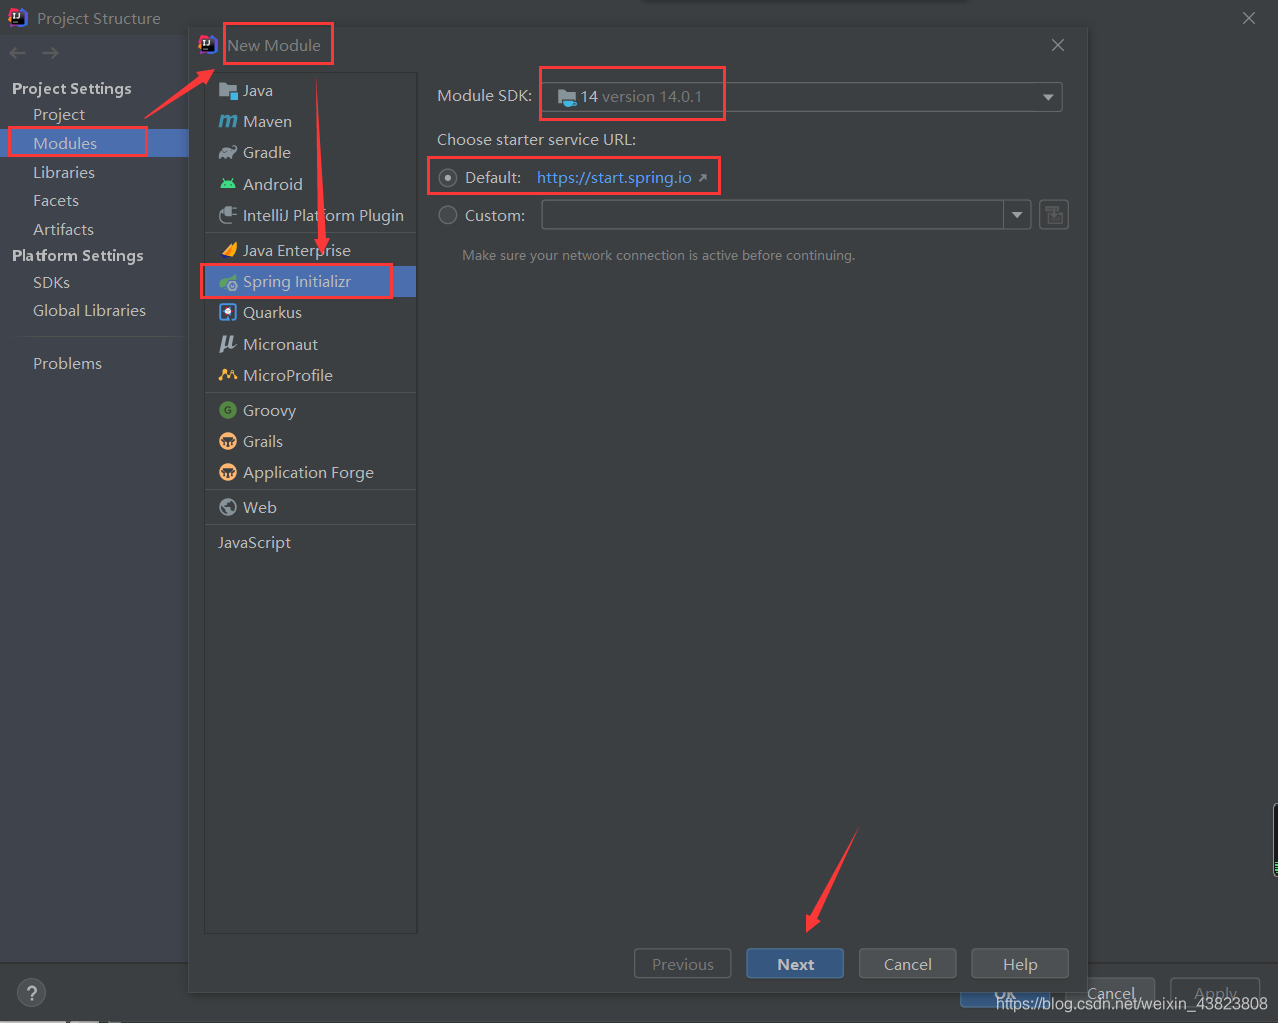Select Modules in Project Settings
Screen dimensions: 1278x1023
click(x=65, y=143)
